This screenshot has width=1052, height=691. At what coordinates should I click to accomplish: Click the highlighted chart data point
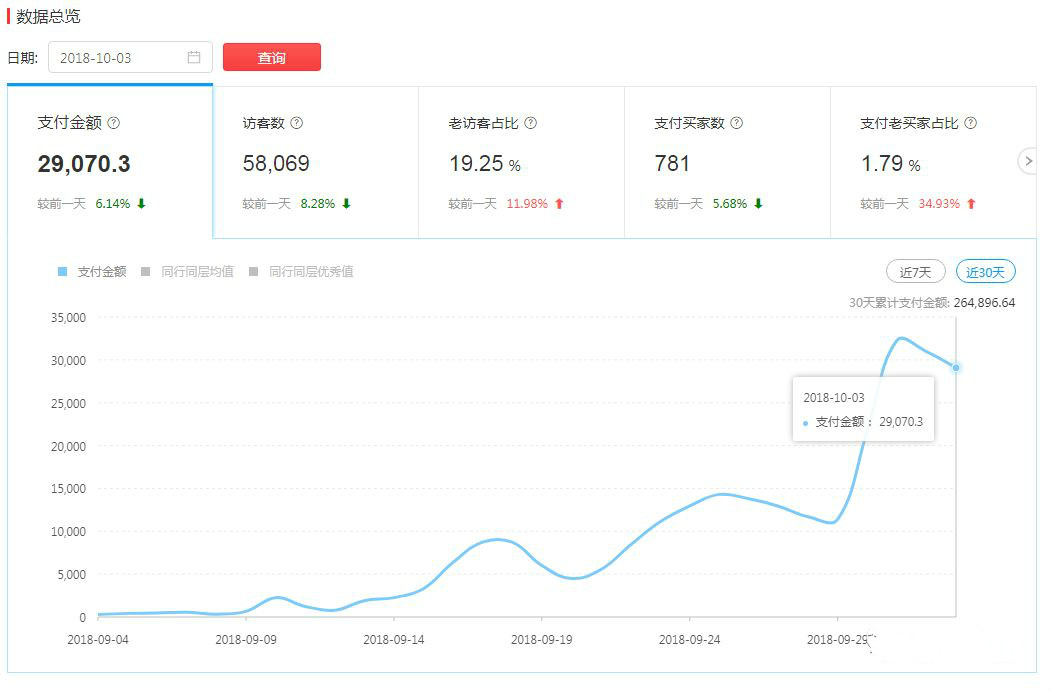point(957,368)
